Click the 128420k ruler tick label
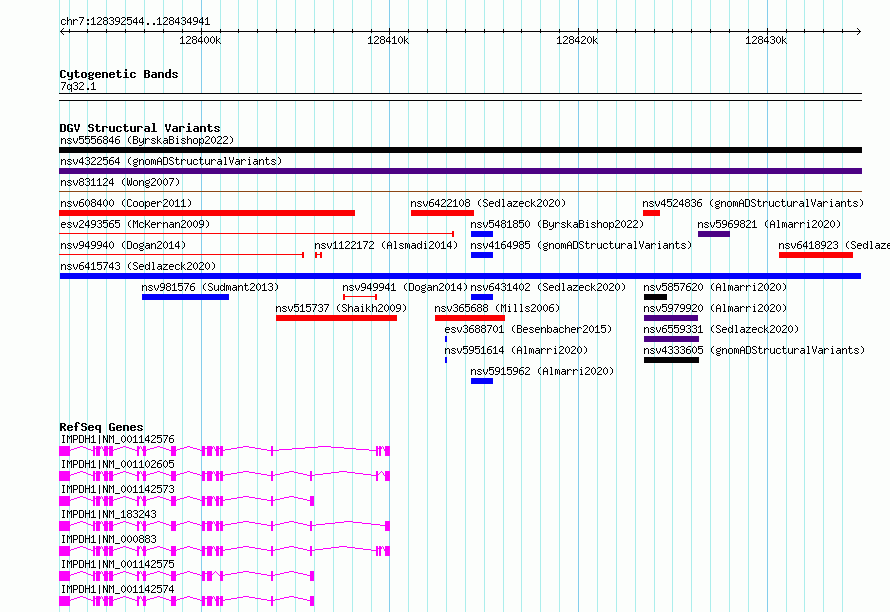 point(577,40)
